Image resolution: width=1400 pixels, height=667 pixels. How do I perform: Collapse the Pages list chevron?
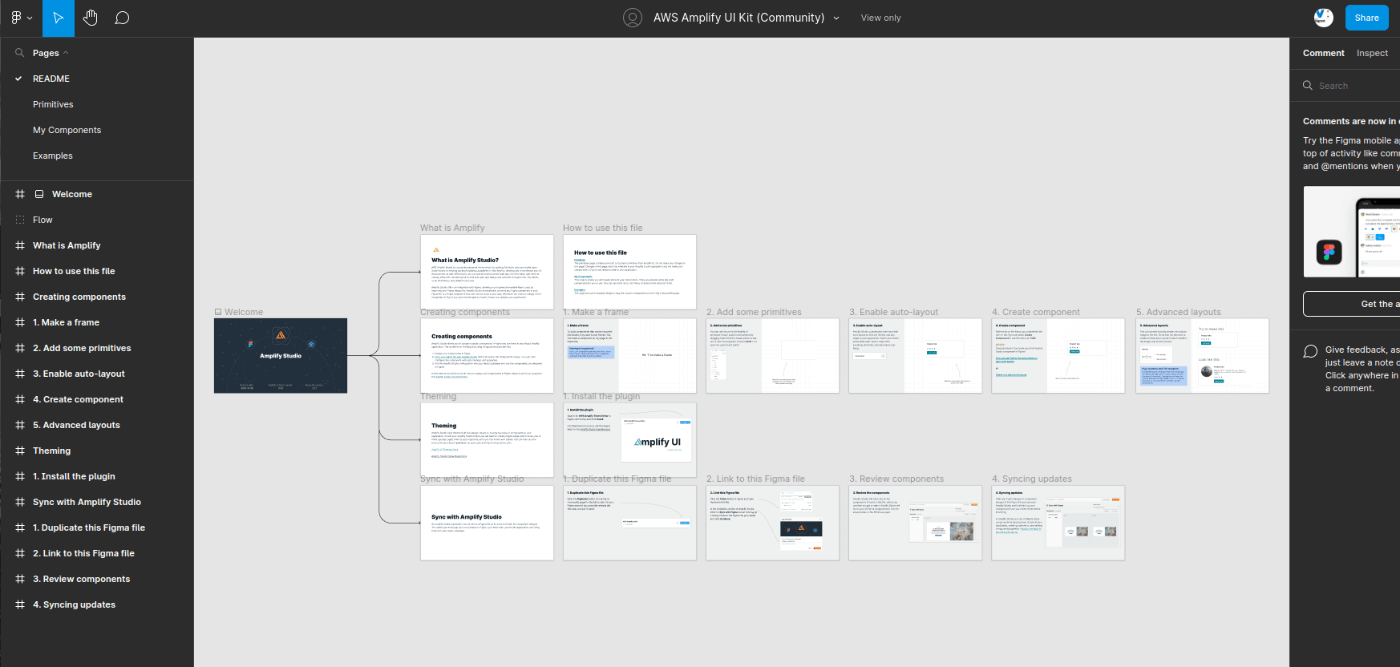point(66,53)
